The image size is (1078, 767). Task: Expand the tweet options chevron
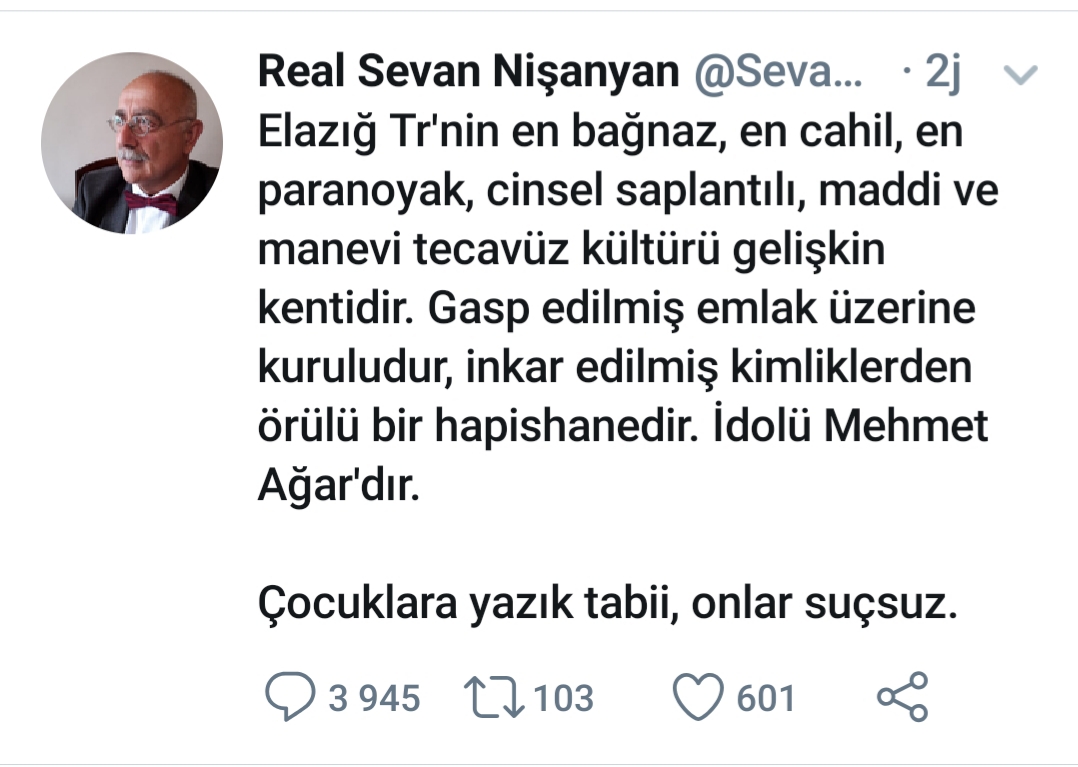click(x=1021, y=75)
